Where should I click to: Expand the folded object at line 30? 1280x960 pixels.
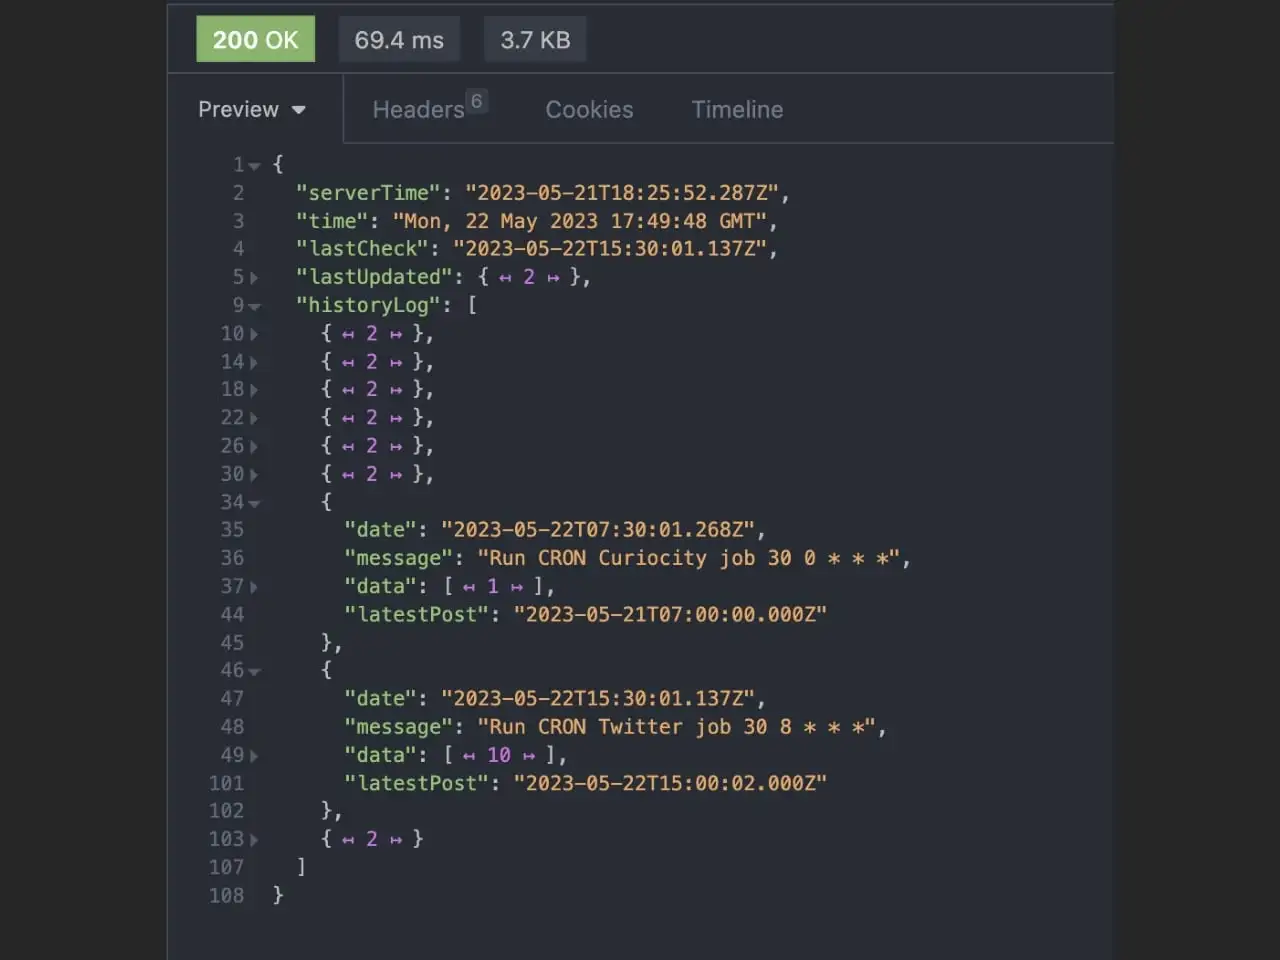254,475
